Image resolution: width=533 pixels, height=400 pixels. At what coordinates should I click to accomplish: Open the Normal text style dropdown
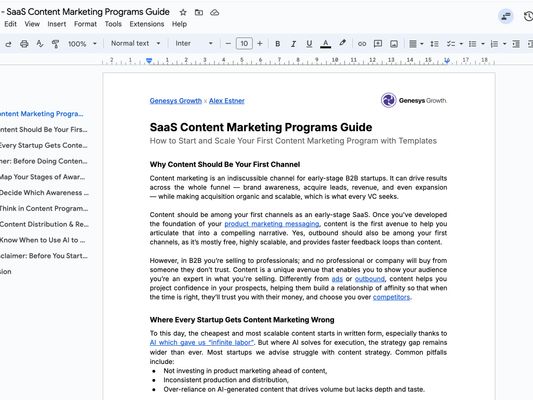point(135,44)
